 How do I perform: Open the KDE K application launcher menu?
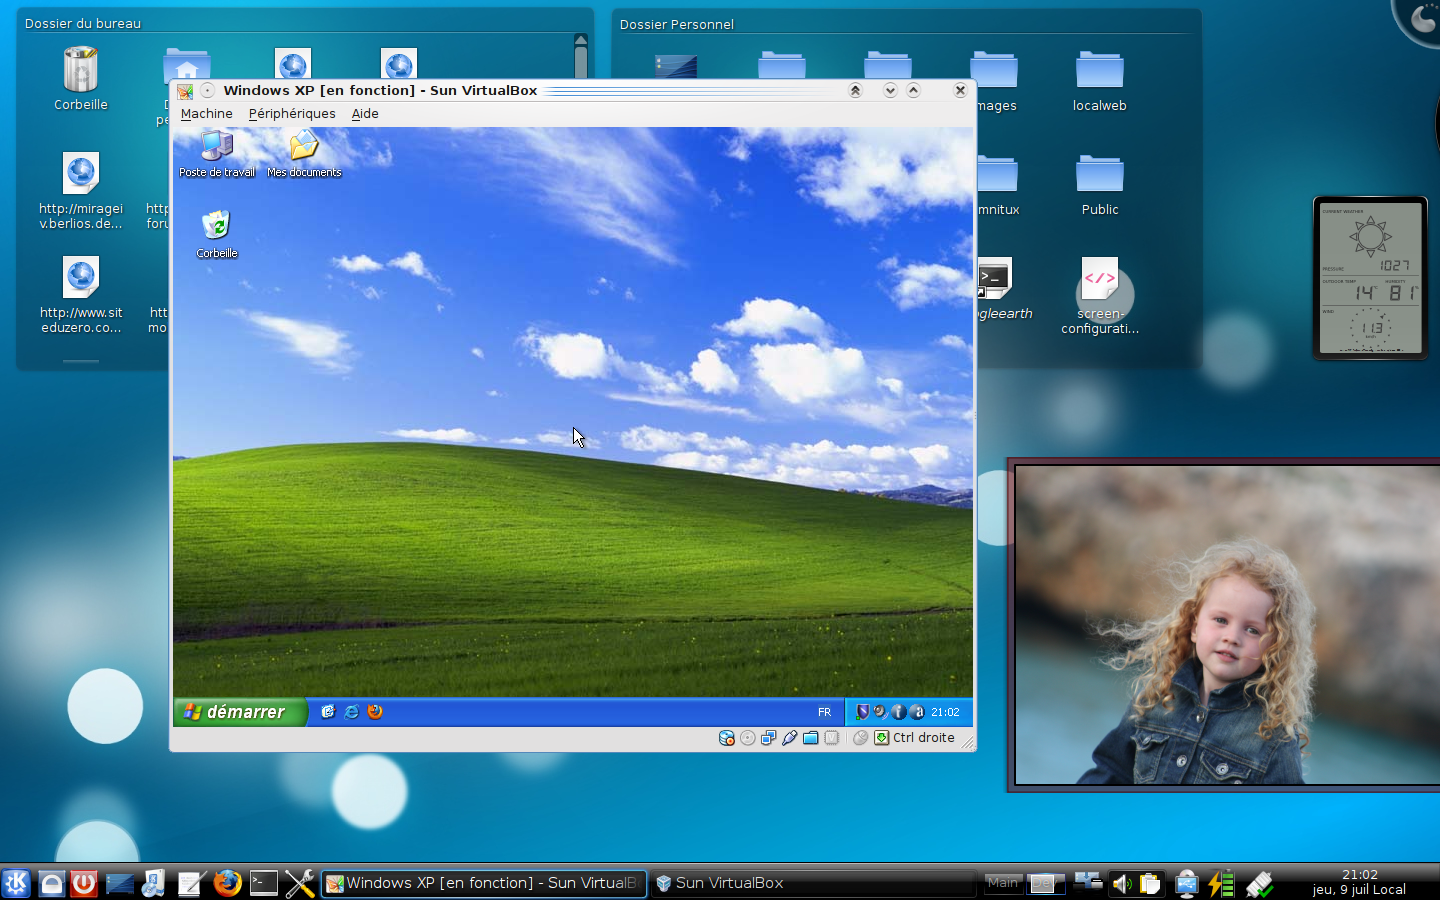tap(16, 883)
